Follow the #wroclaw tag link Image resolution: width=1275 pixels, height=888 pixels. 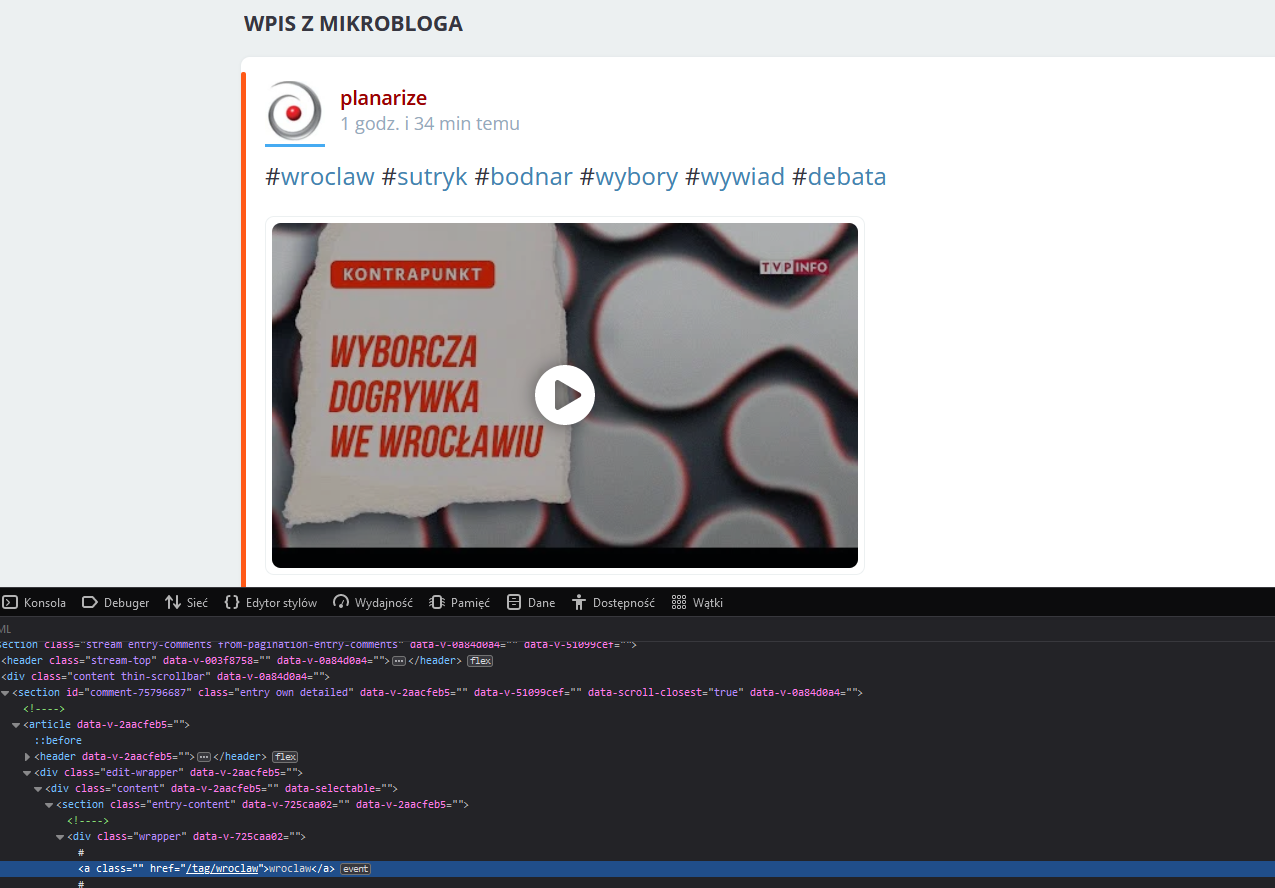click(328, 177)
